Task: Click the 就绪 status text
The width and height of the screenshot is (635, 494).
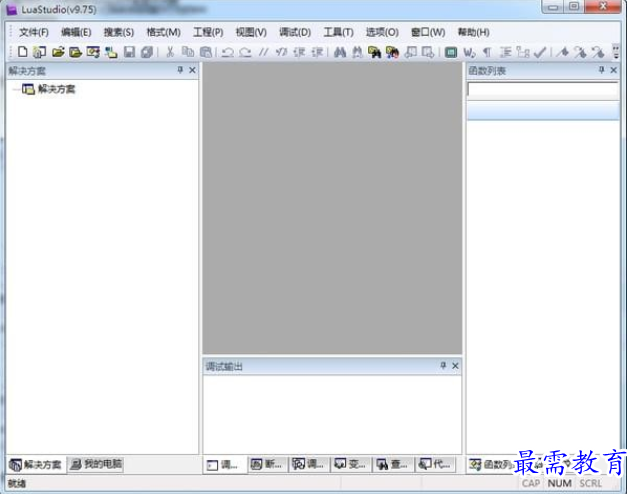Action: point(17,483)
